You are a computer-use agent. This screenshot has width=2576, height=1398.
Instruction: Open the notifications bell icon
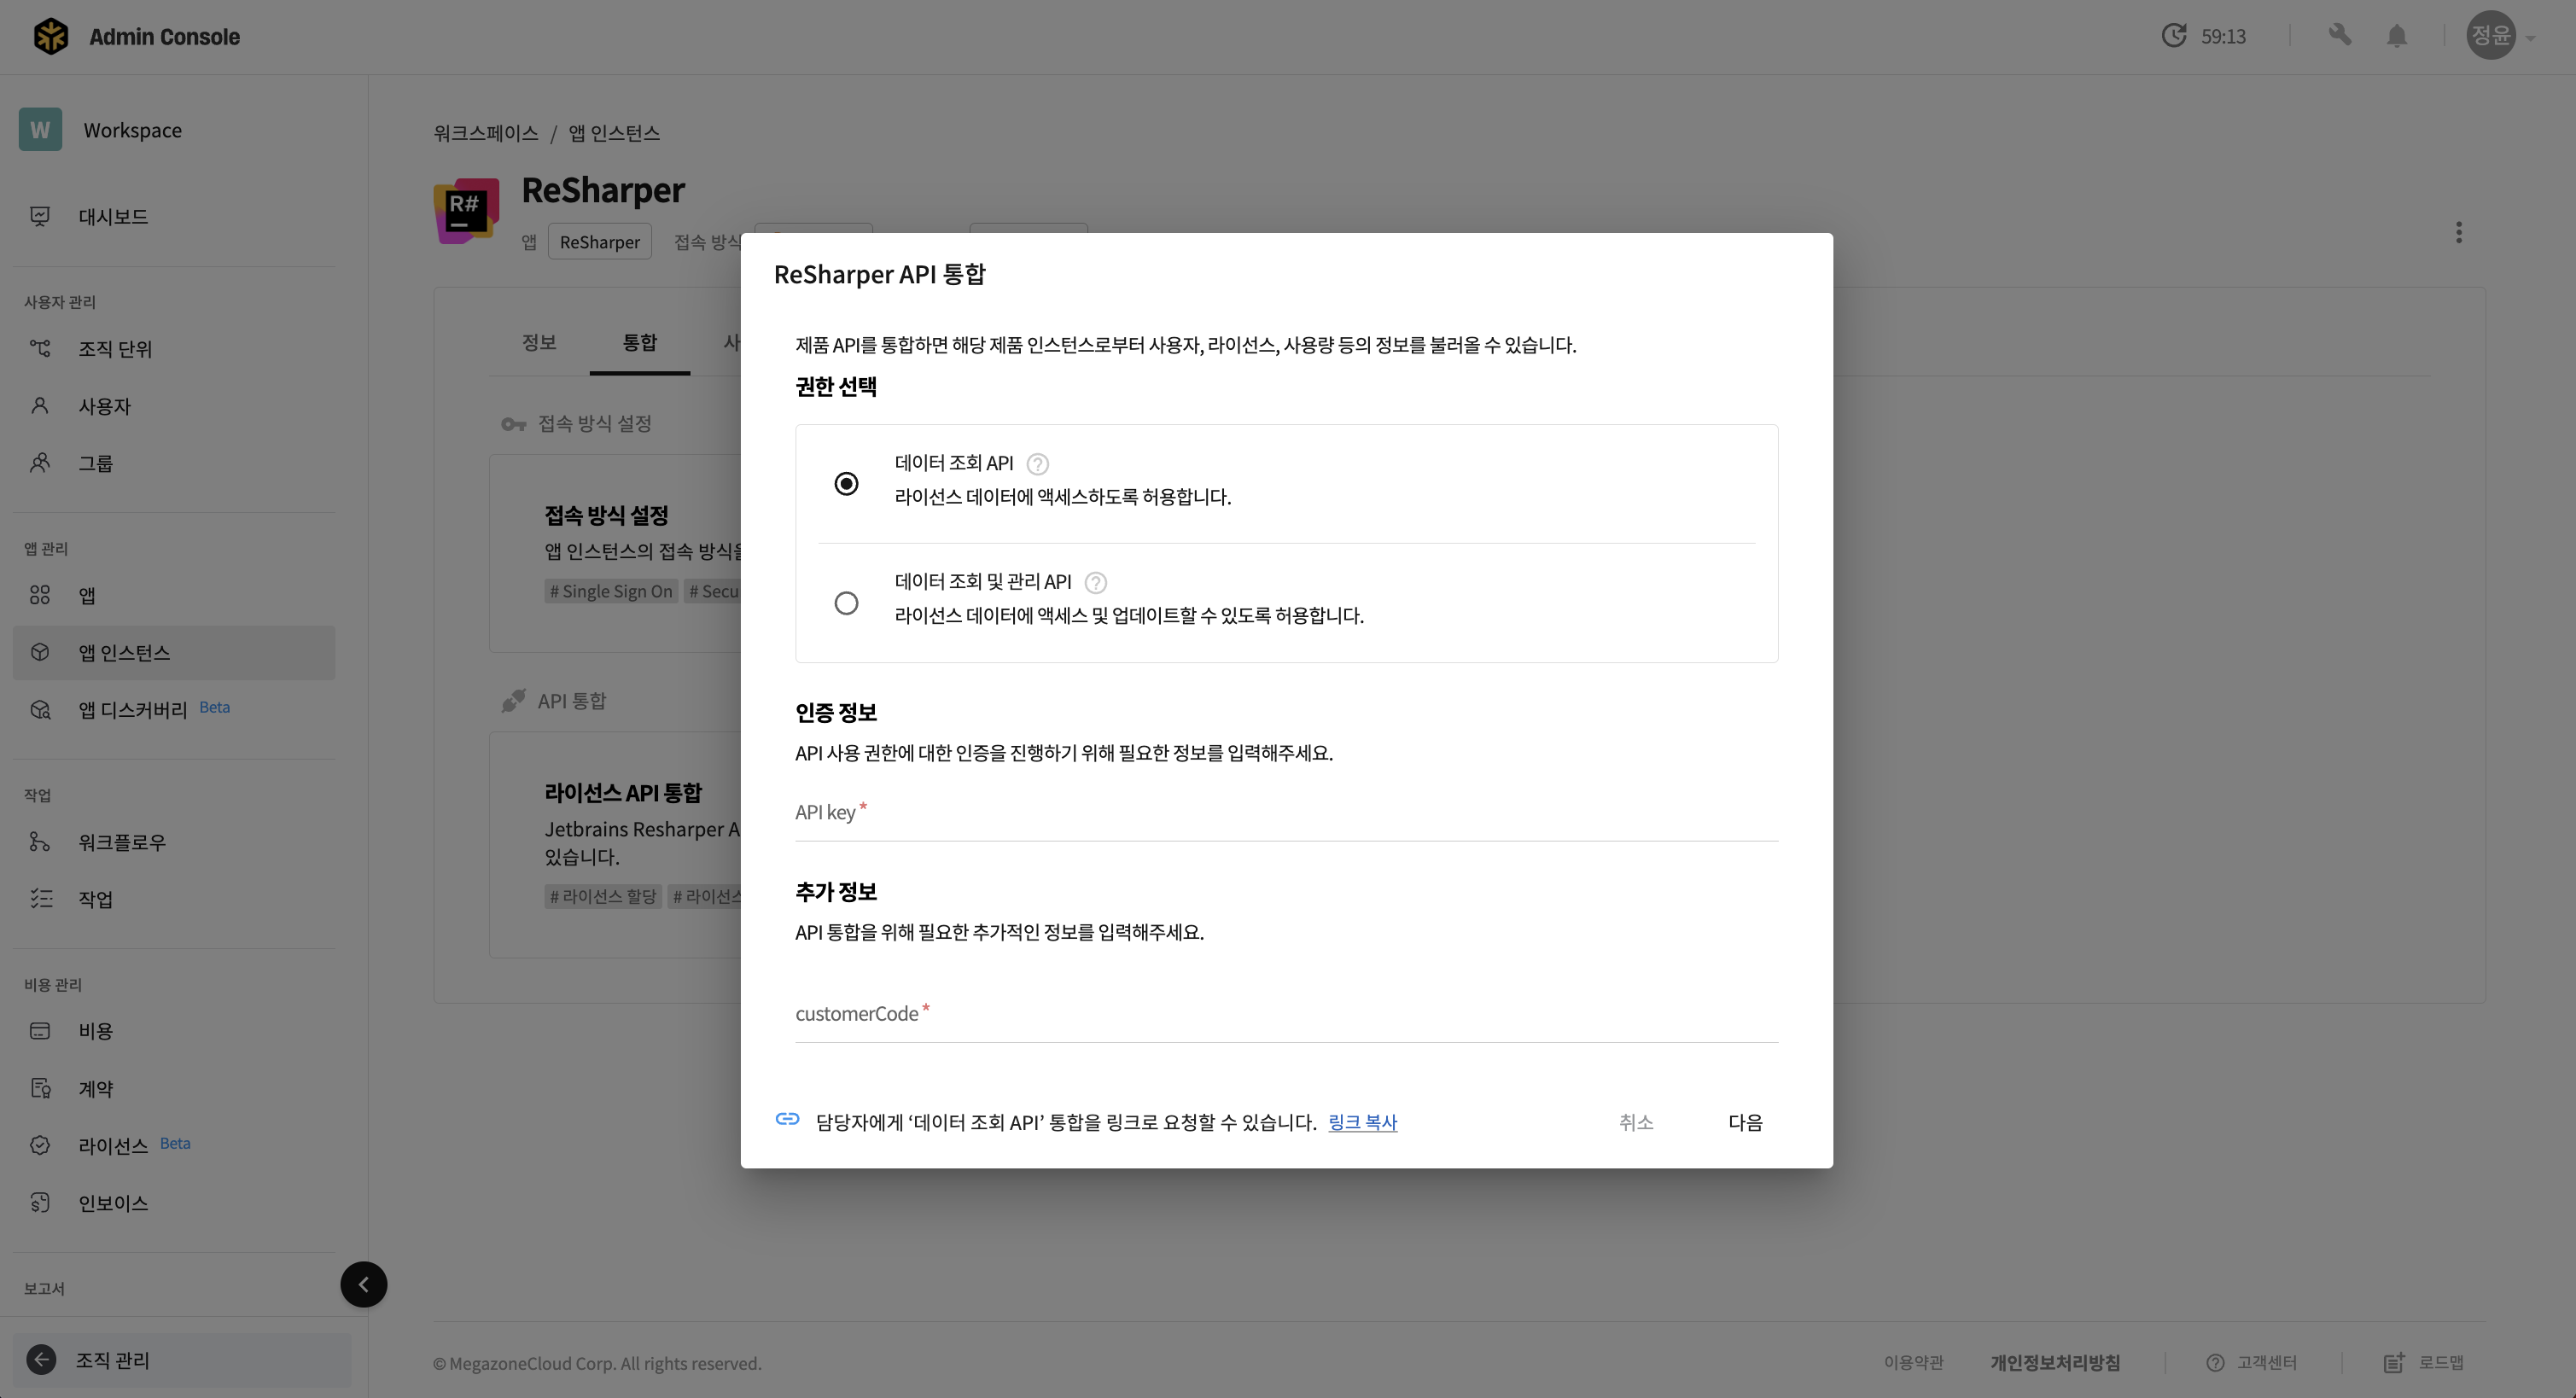click(x=2397, y=36)
